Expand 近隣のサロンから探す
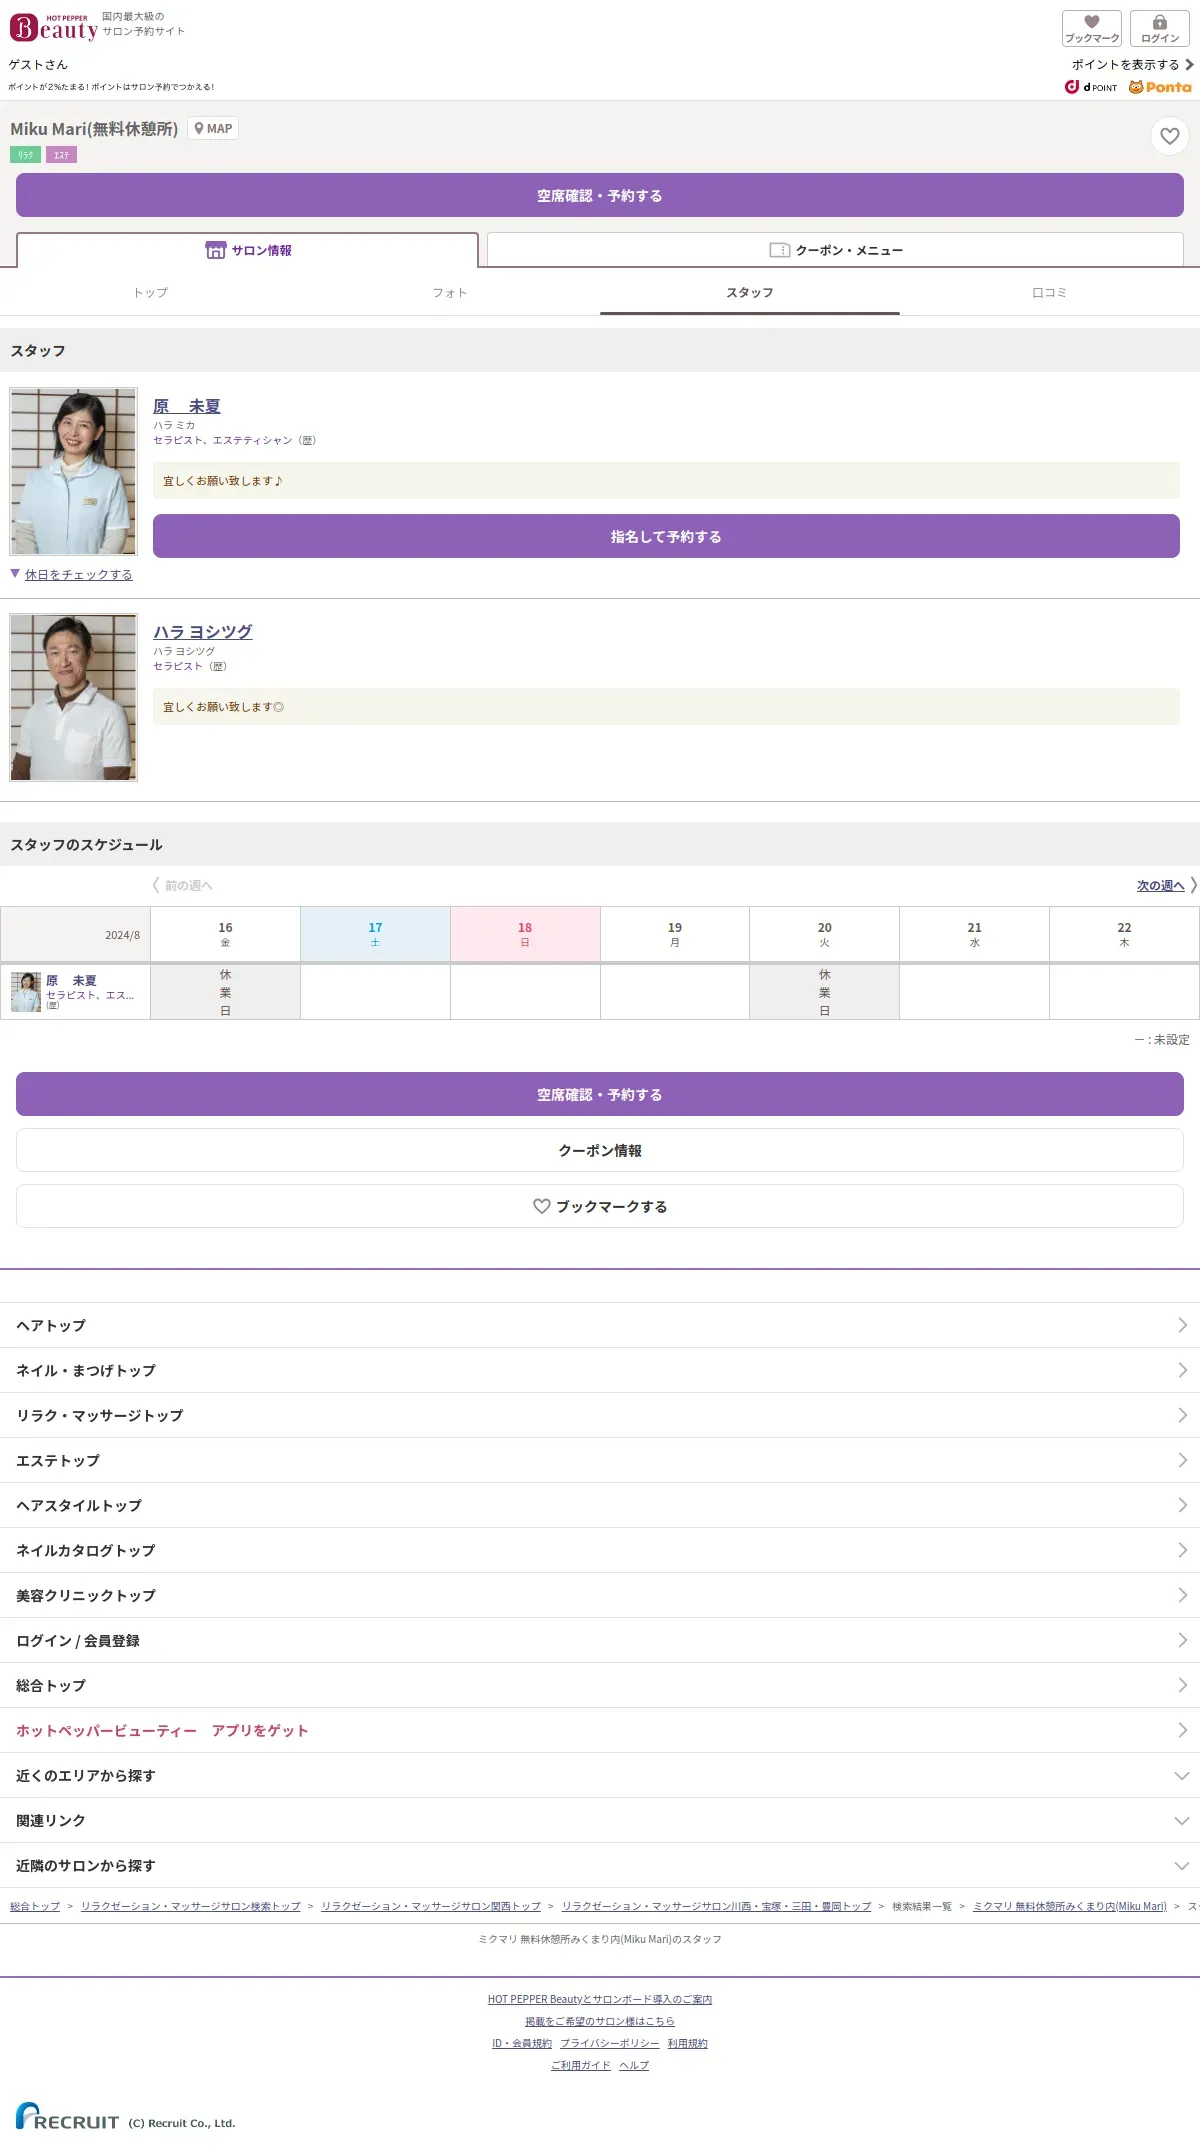 click(600, 1865)
